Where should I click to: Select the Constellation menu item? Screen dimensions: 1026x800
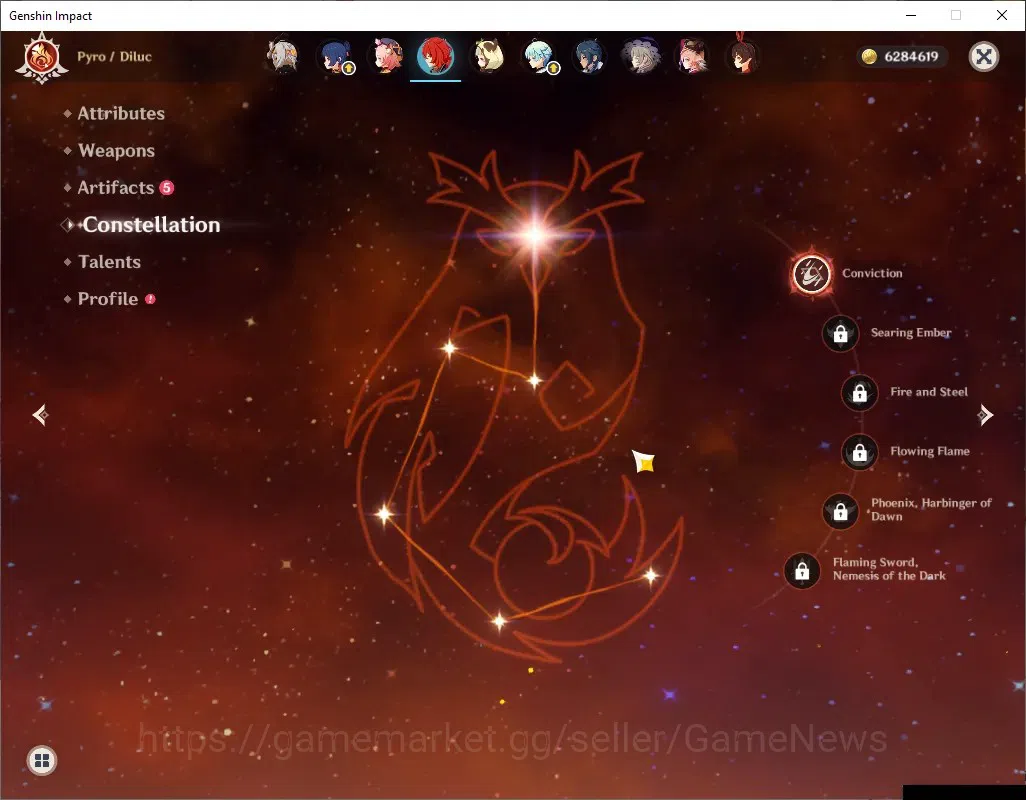151,225
